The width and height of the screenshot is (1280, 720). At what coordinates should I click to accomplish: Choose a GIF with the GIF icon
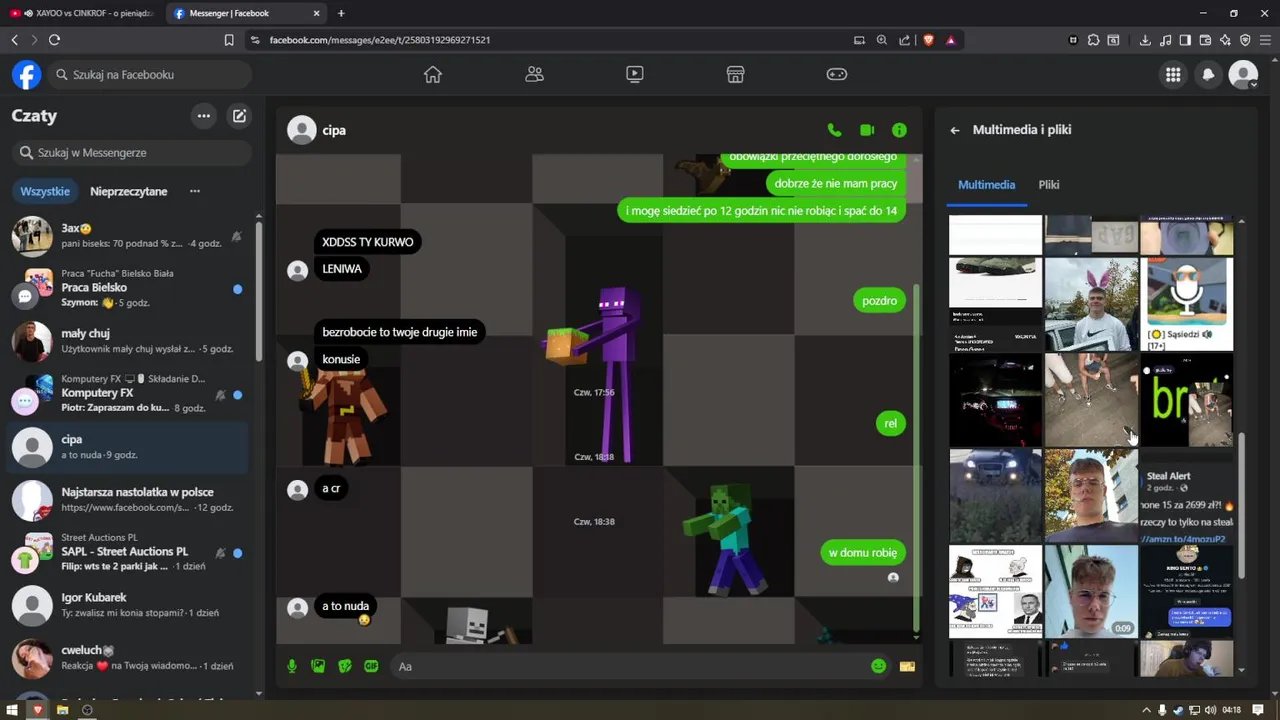pos(371,666)
